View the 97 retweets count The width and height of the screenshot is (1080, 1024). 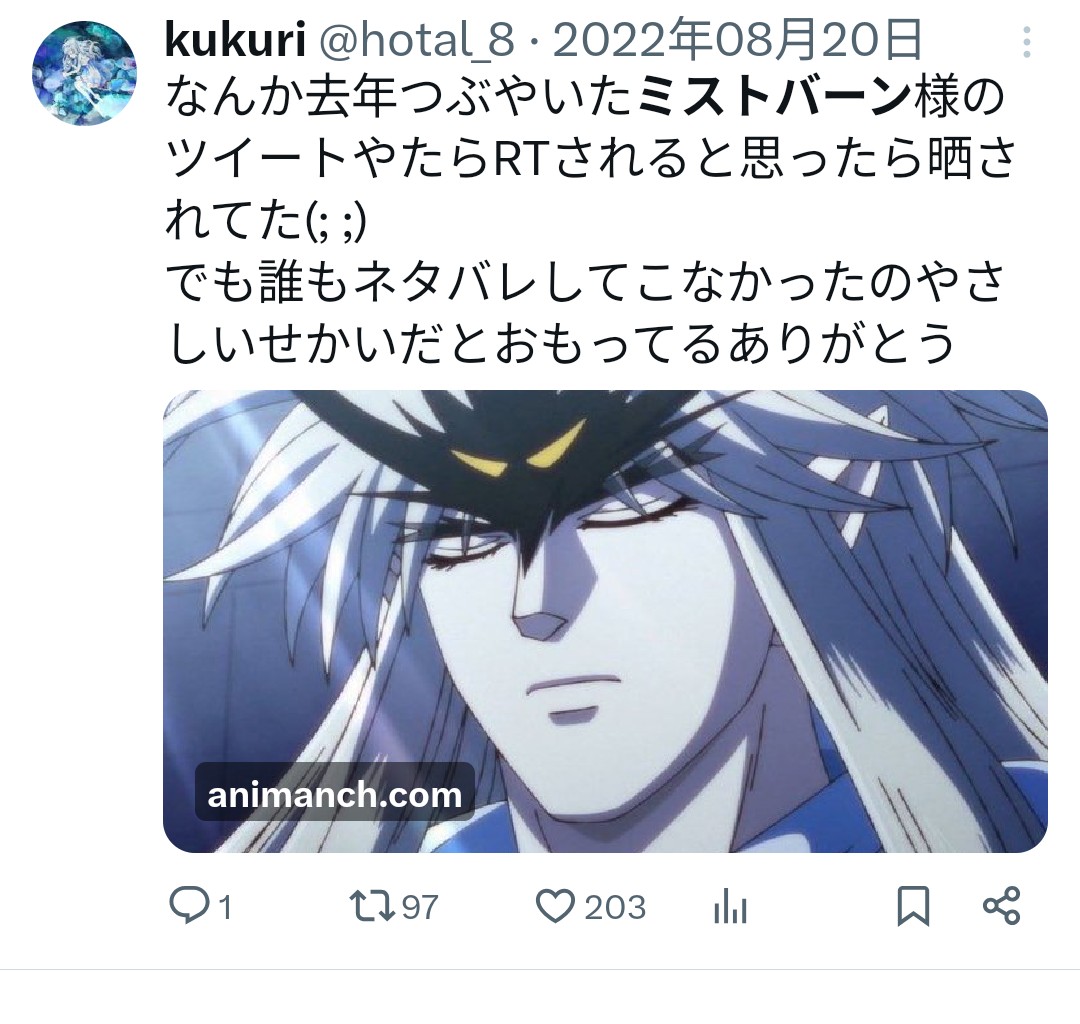[420, 907]
